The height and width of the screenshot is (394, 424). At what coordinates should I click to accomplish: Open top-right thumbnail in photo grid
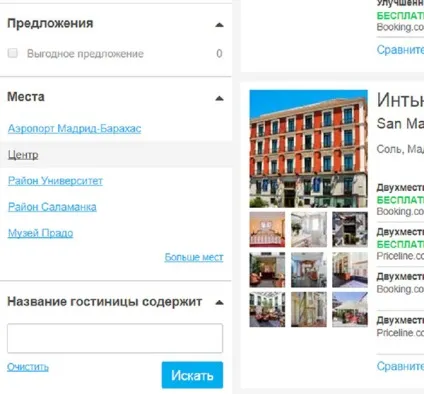pyautogui.click(x=350, y=229)
